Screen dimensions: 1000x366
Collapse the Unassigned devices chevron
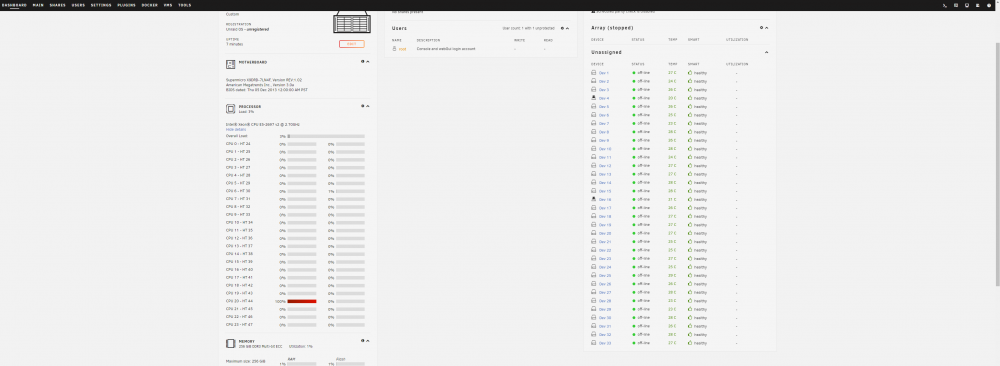point(767,52)
